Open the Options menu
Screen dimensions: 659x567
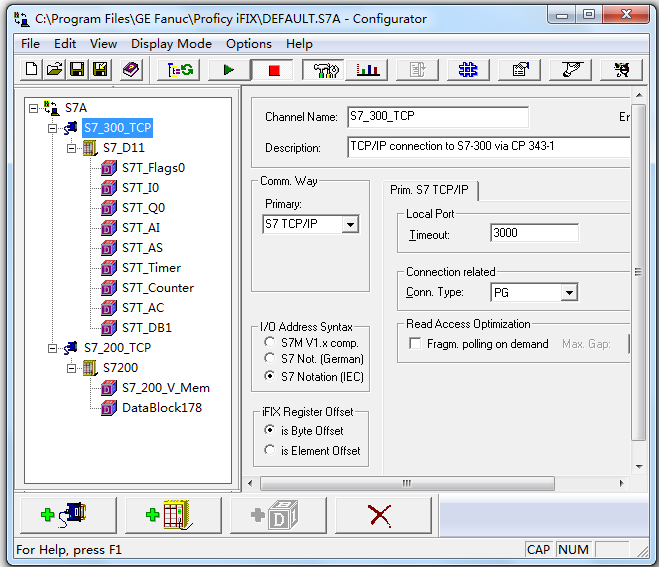249,44
